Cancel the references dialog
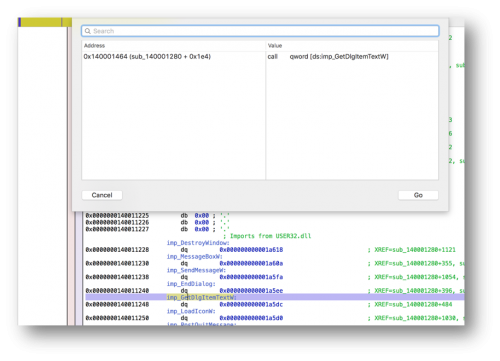 (102, 195)
